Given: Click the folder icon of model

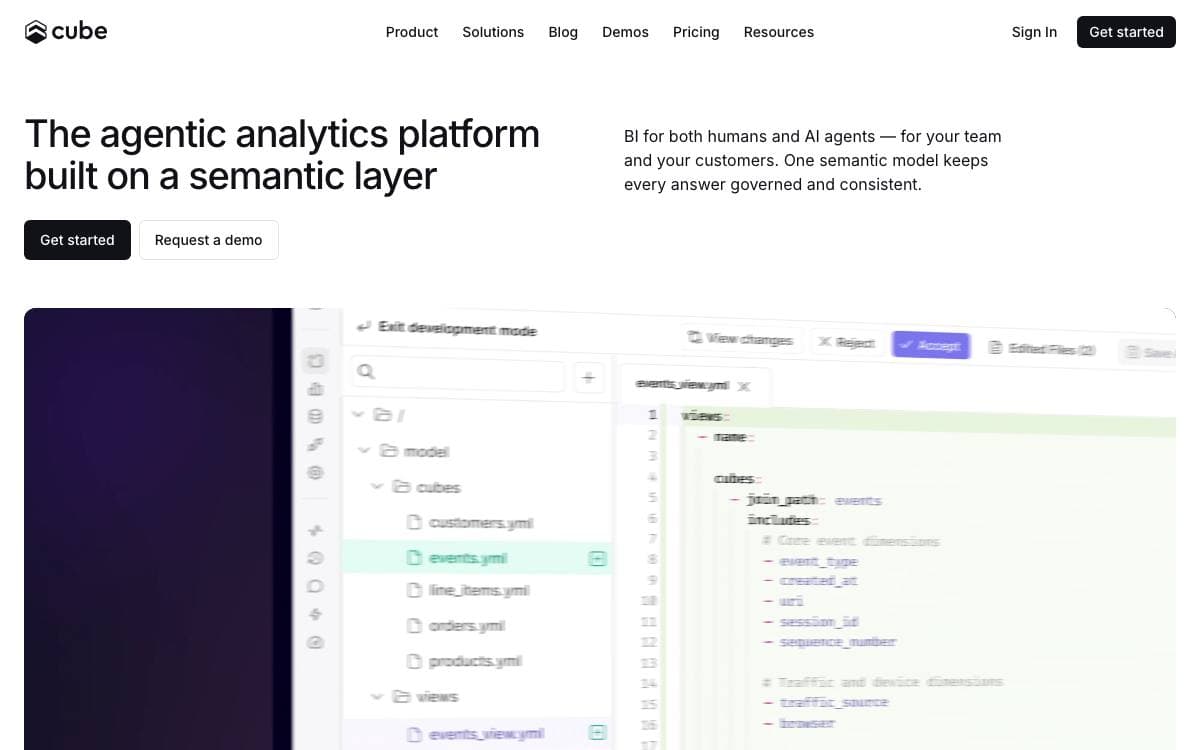Looking at the screenshot, I should [x=389, y=451].
